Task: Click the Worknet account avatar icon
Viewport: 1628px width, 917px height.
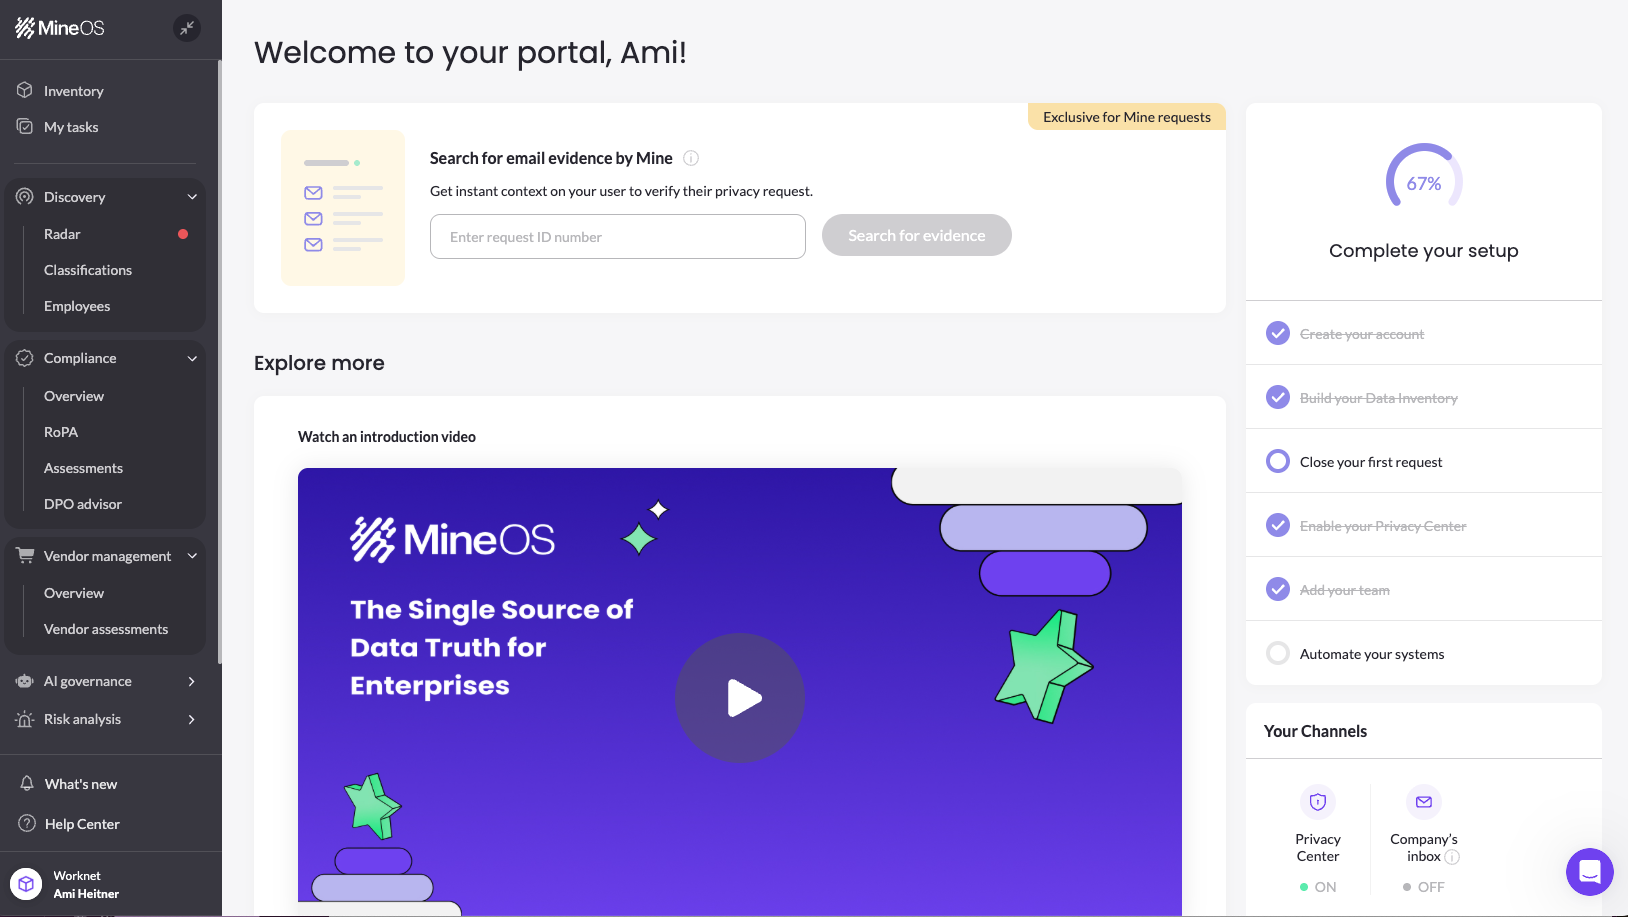Action: 26,884
